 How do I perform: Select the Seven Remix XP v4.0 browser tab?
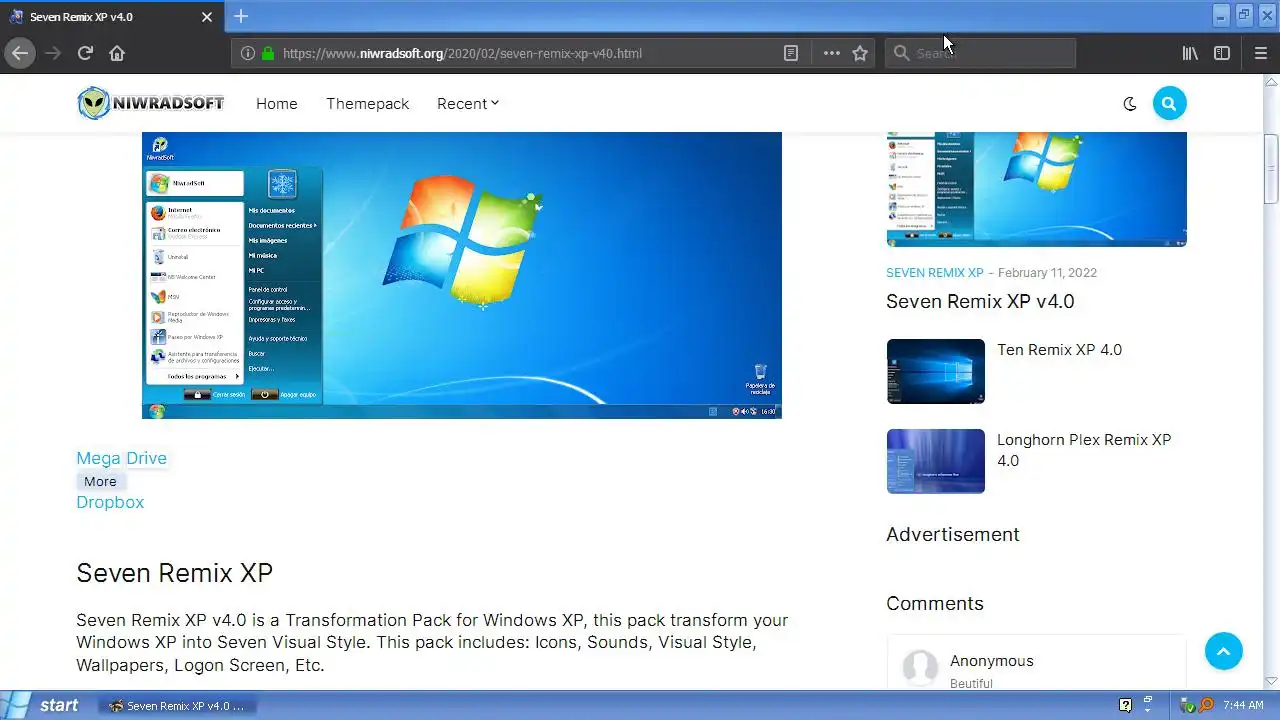110,17
